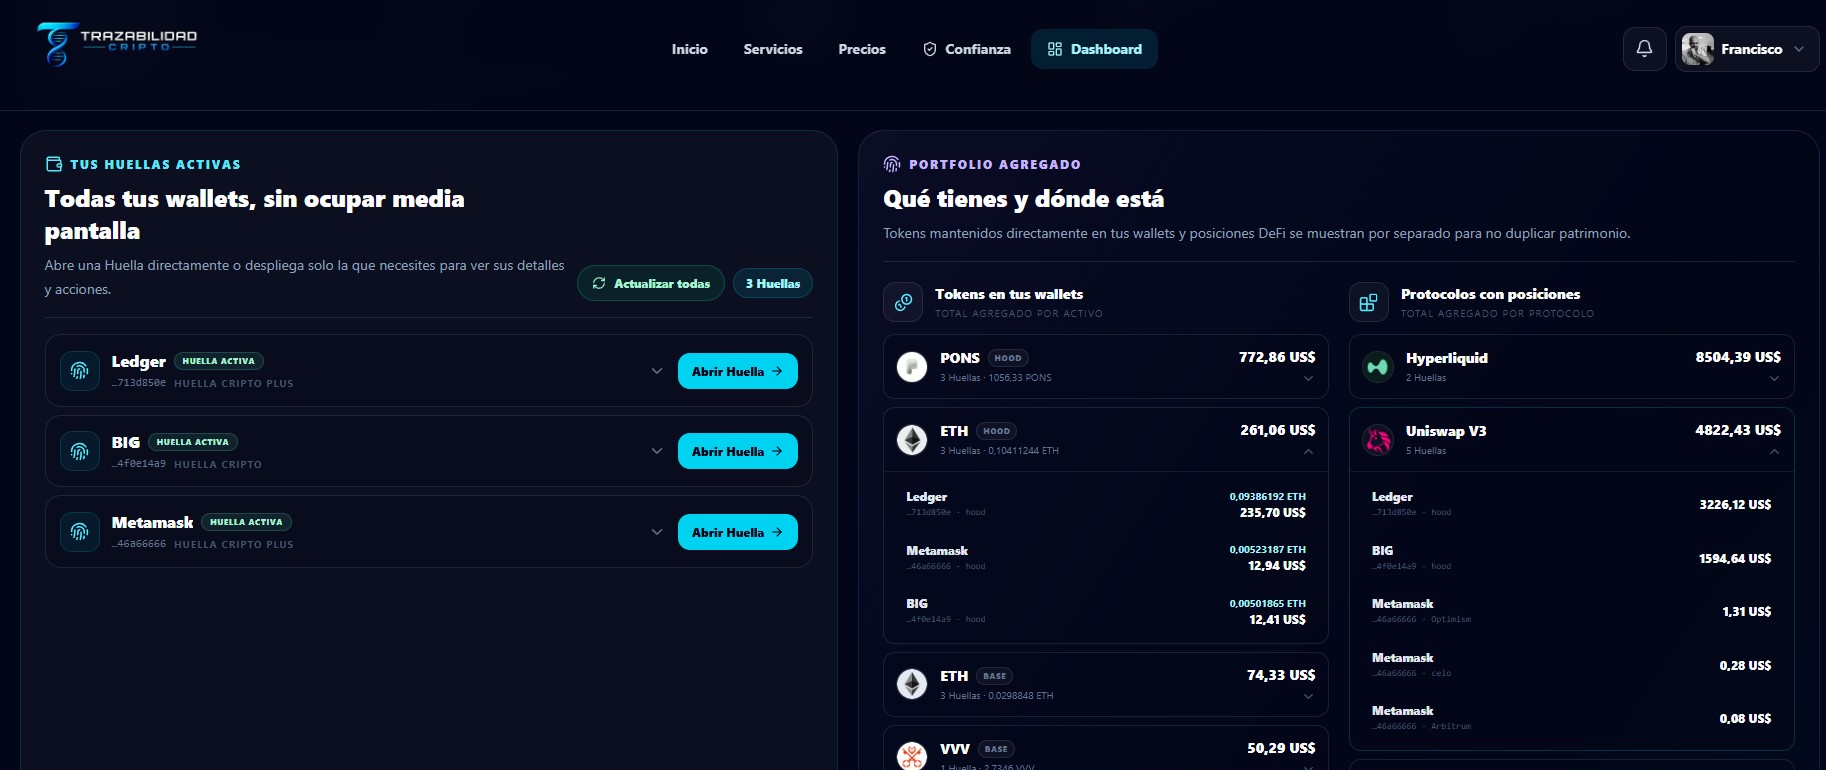Collapse the ETH HOOD token card

click(x=1308, y=452)
